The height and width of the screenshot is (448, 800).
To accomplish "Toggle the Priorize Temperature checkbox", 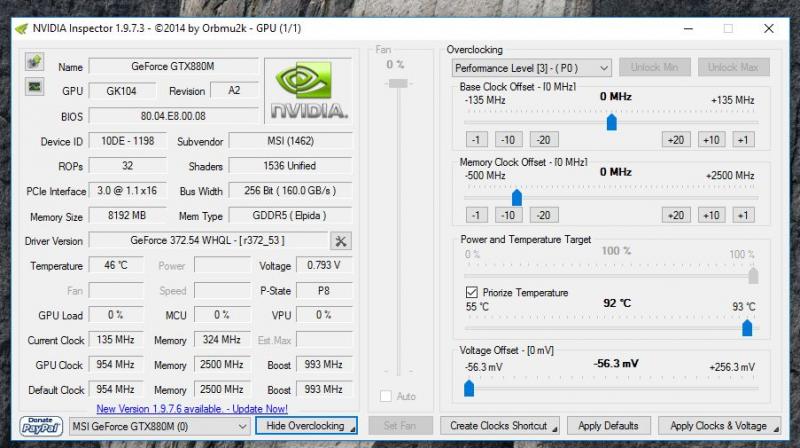I will [x=471, y=292].
